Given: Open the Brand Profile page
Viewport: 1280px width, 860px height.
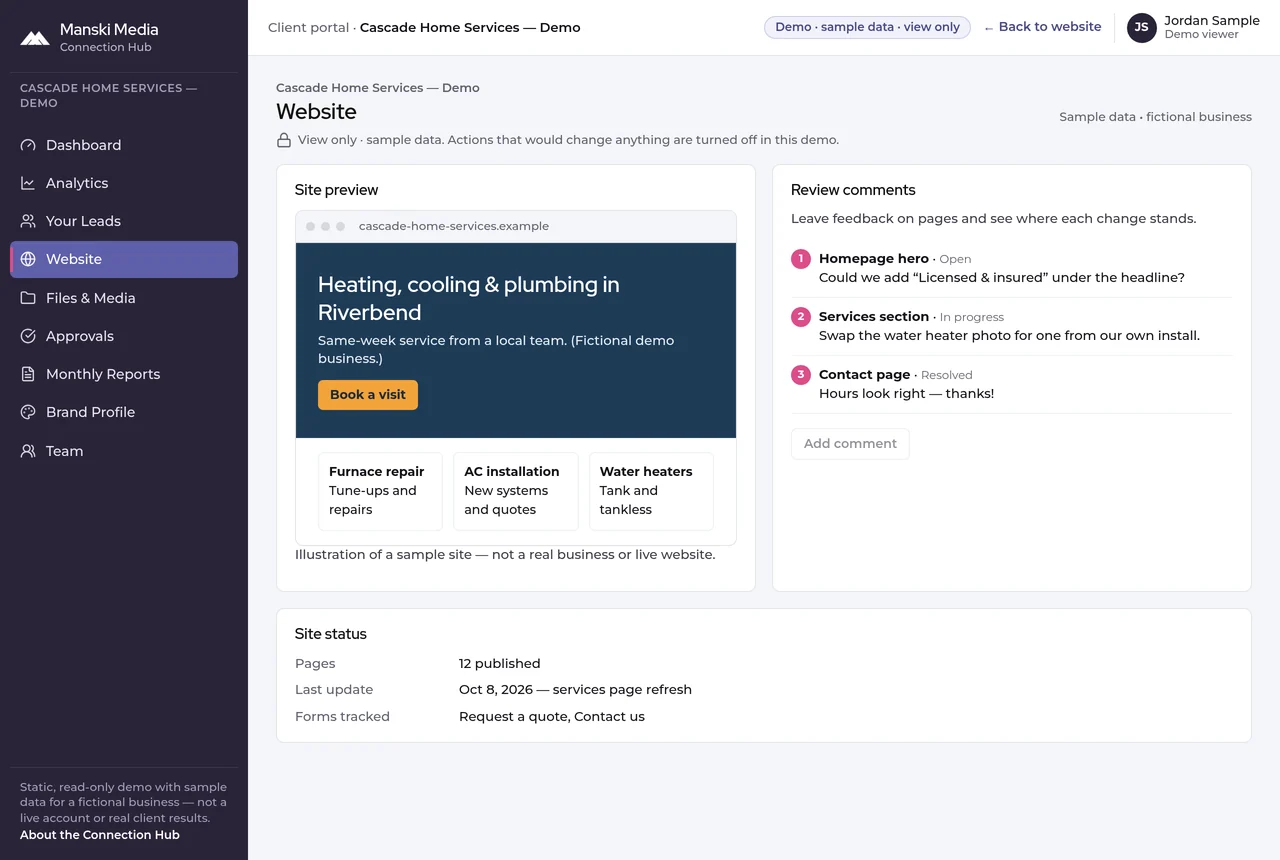Looking at the screenshot, I should pyautogui.click(x=124, y=412).
